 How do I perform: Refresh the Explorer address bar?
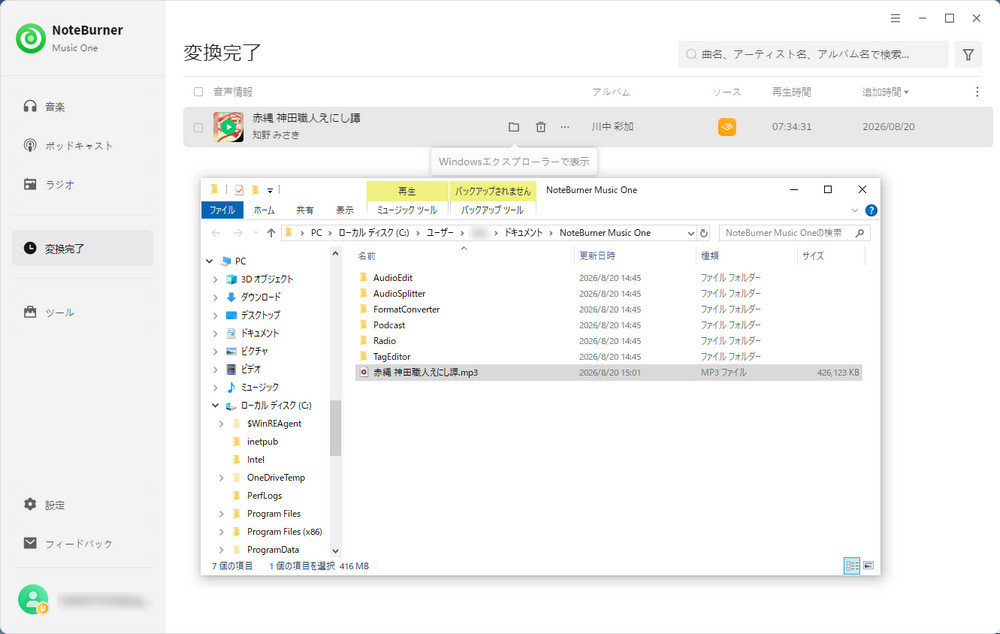[x=704, y=233]
